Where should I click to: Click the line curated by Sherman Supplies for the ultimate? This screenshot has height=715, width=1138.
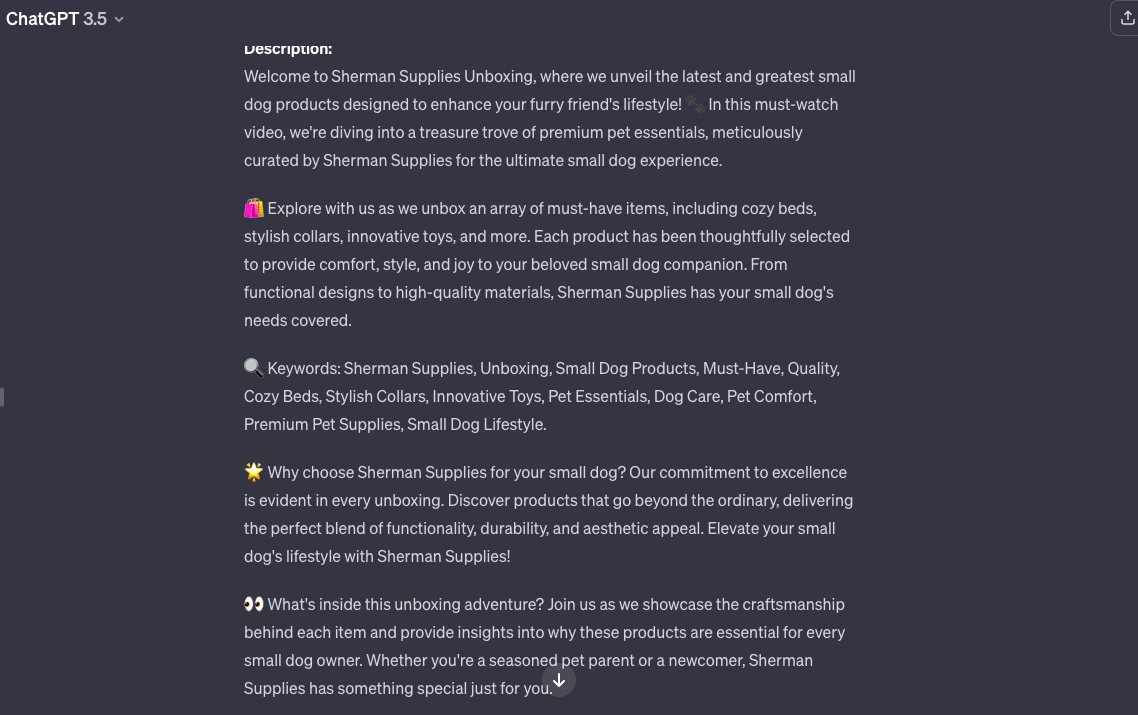coord(483,160)
